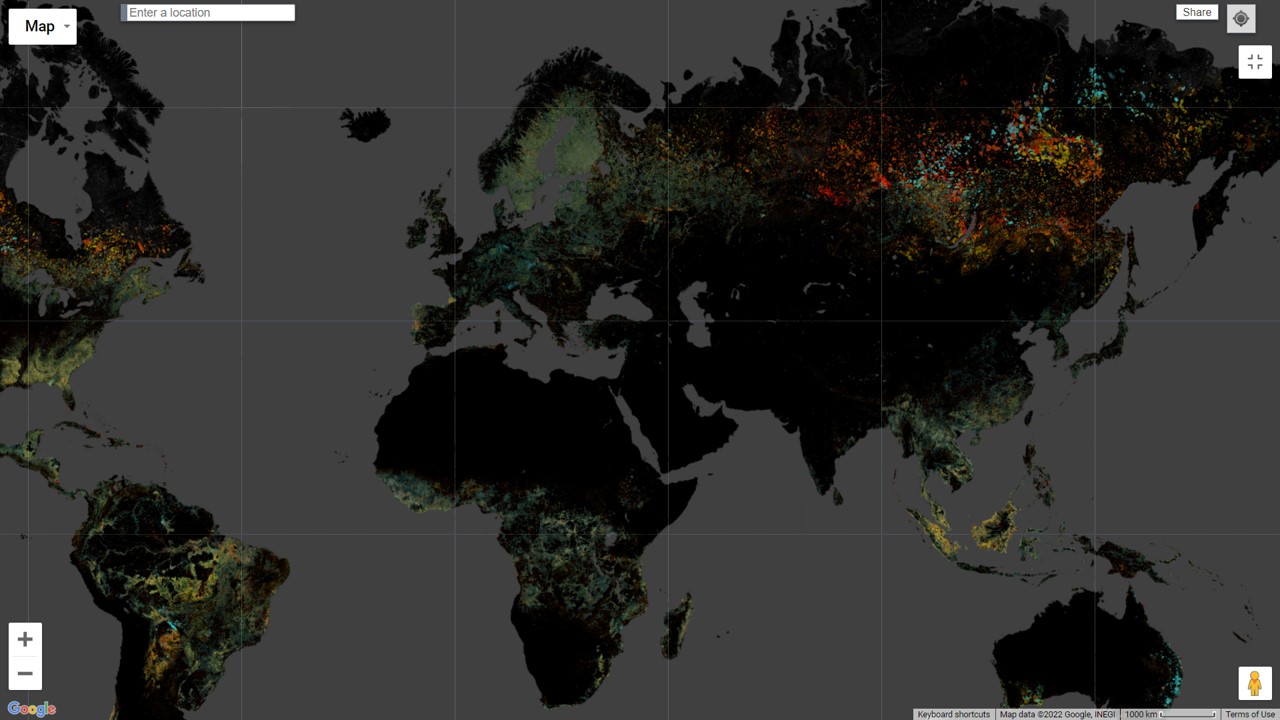
Task: Click the arrow beside the Map label
Action: tap(67, 27)
